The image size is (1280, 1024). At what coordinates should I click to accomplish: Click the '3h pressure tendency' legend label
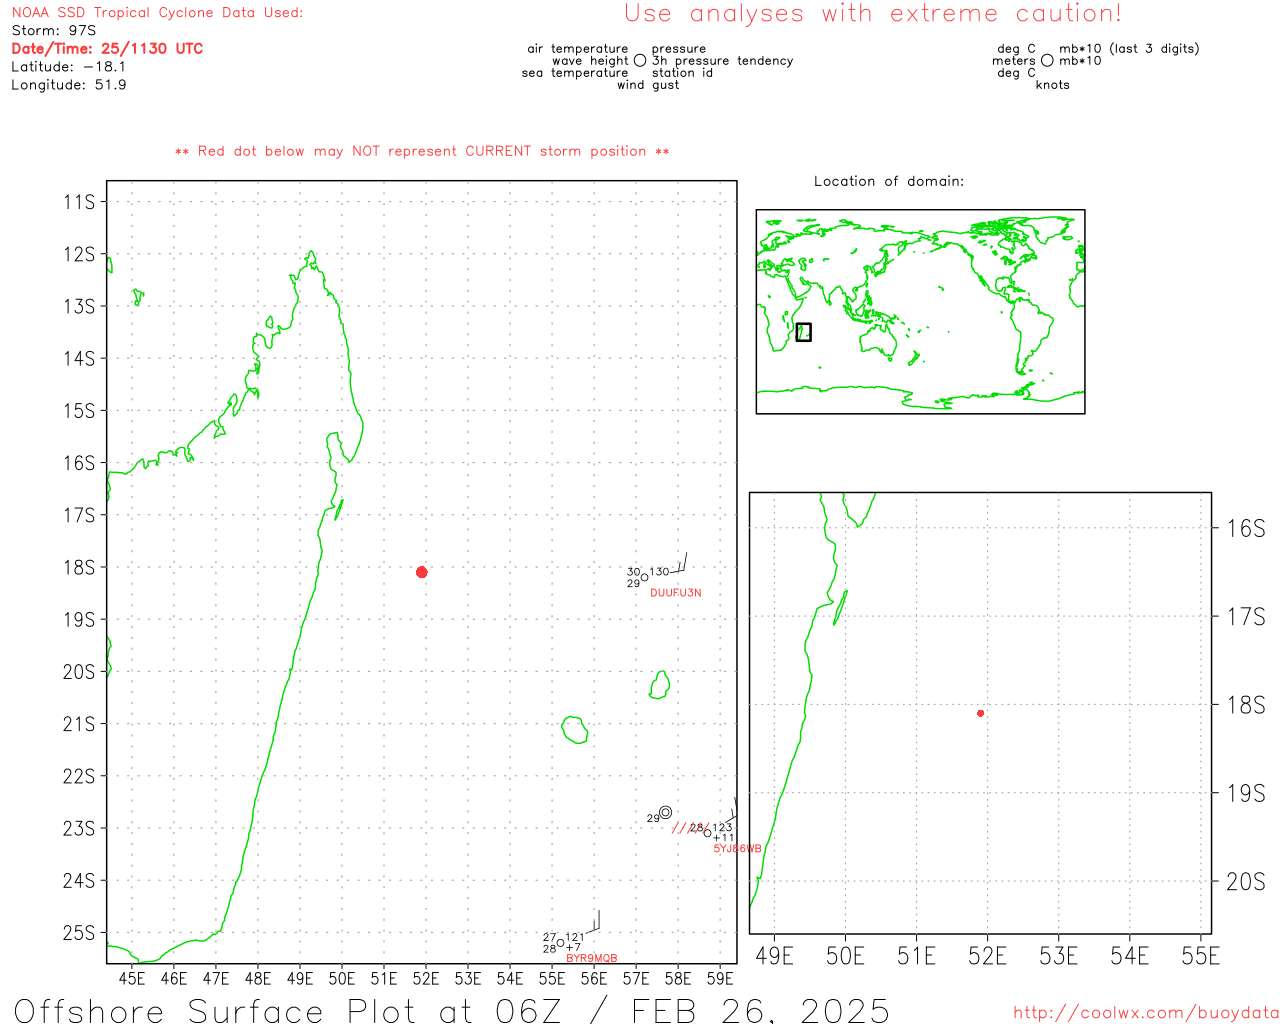pos(723,61)
